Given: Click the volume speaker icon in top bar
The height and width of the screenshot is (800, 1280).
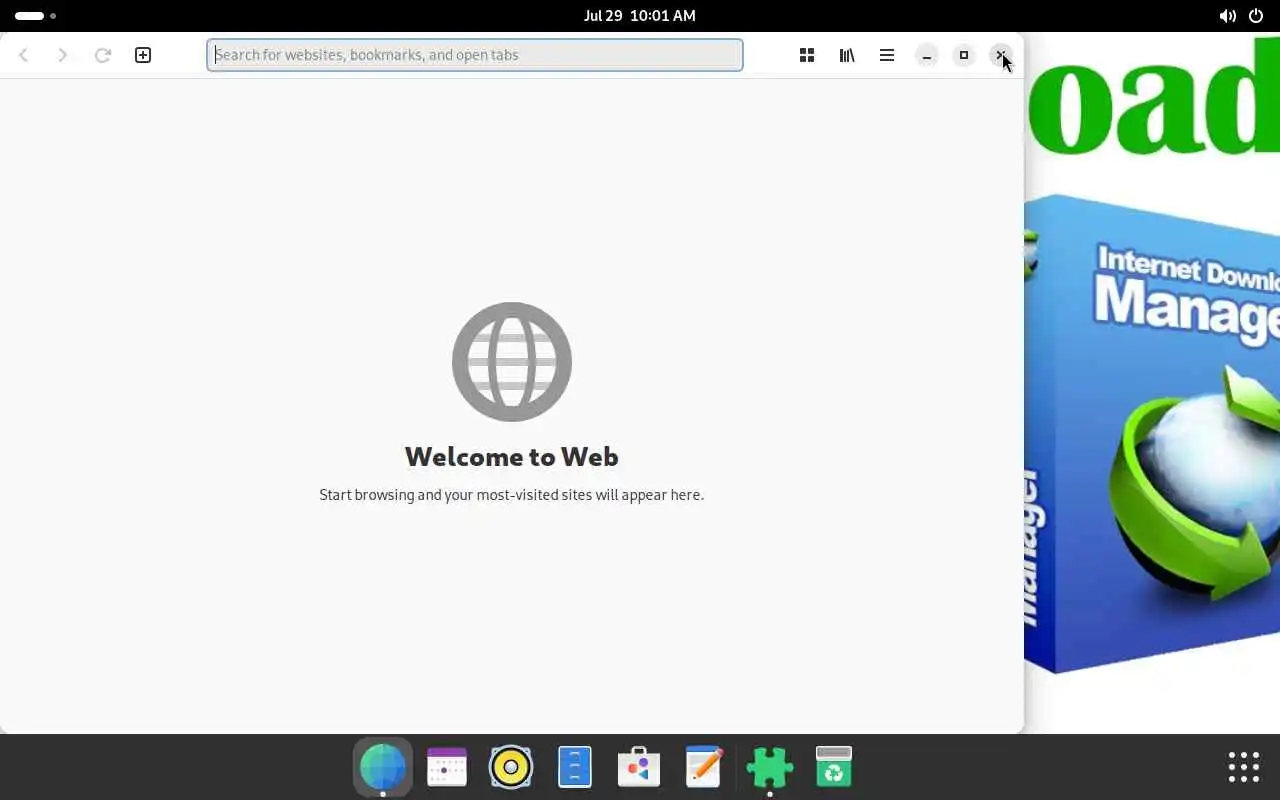Looking at the screenshot, I should tap(1227, 16).
